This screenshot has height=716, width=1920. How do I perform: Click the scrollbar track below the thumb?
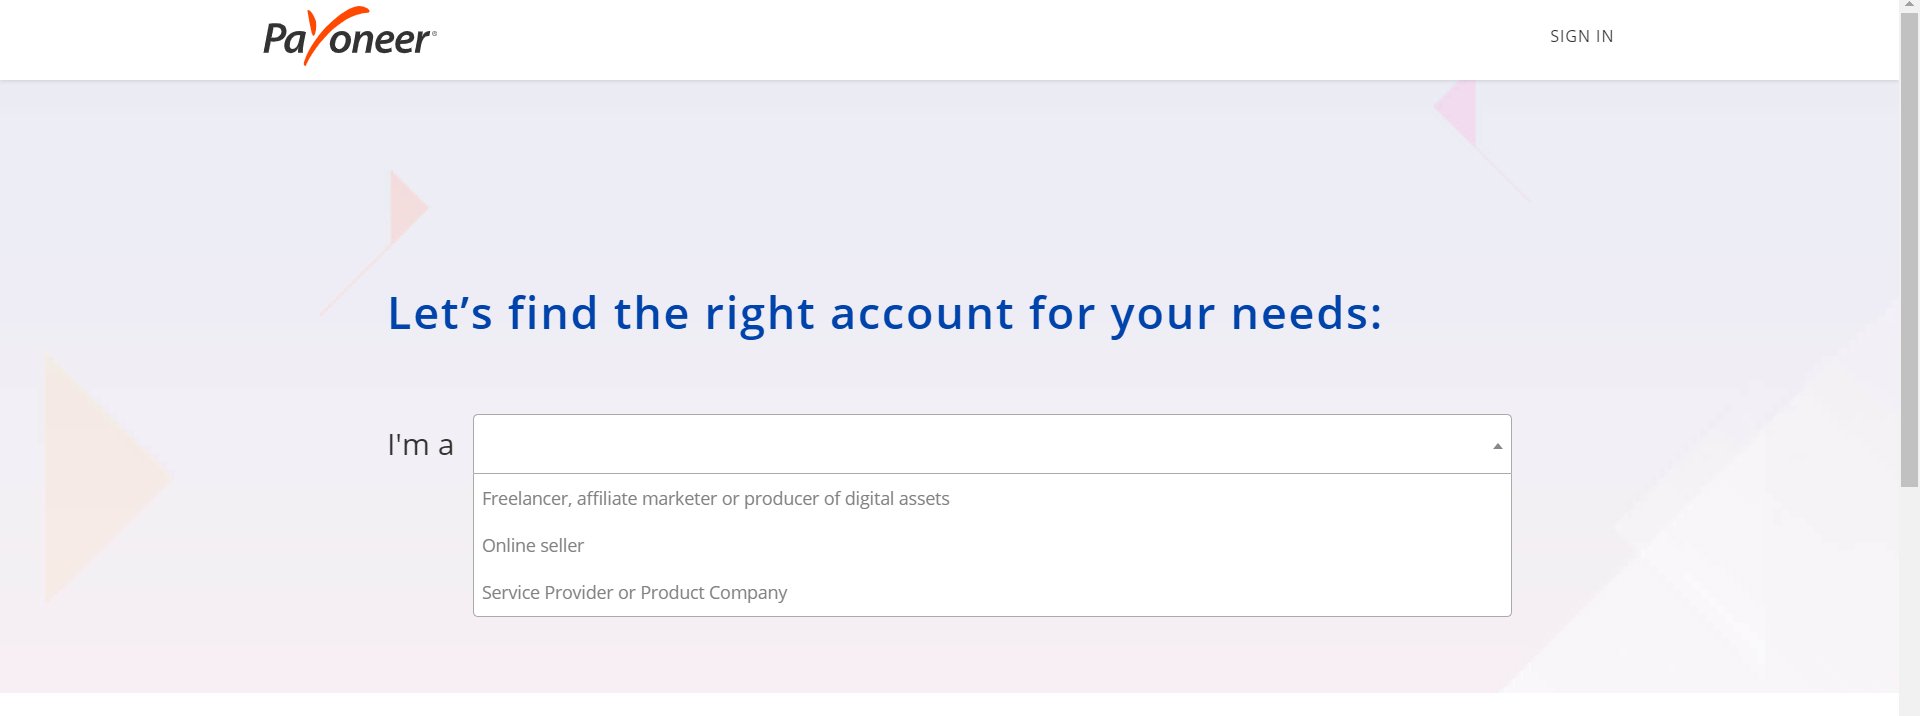click(x=1909, y=600)
